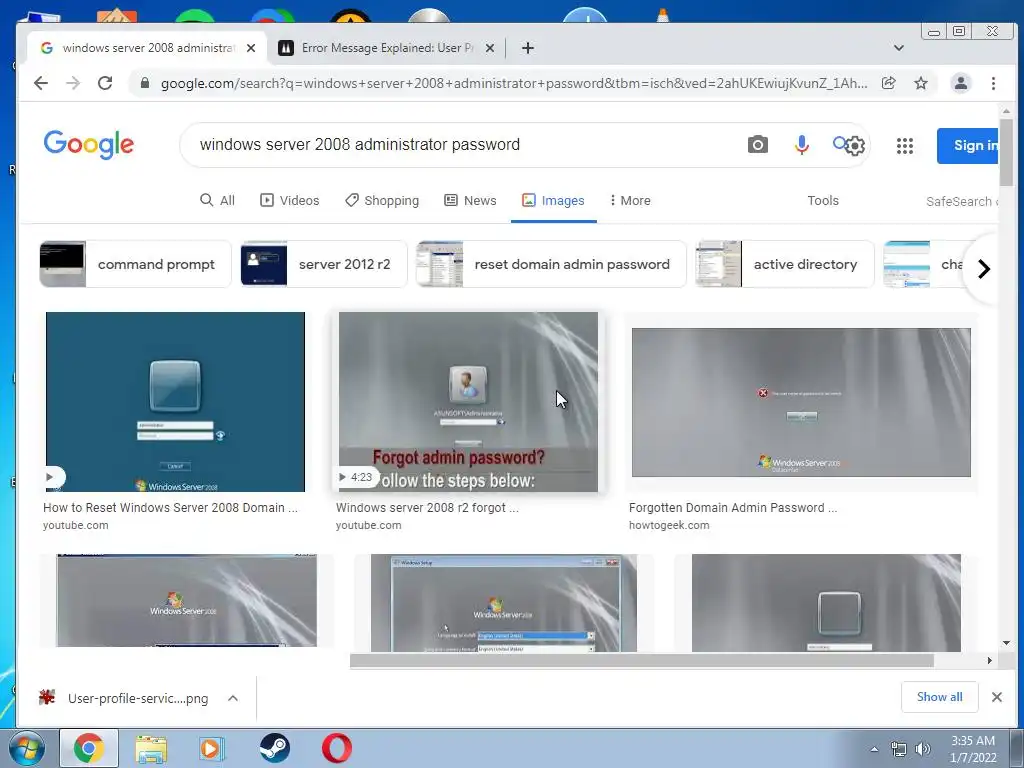Click the Sign in button

968,145
